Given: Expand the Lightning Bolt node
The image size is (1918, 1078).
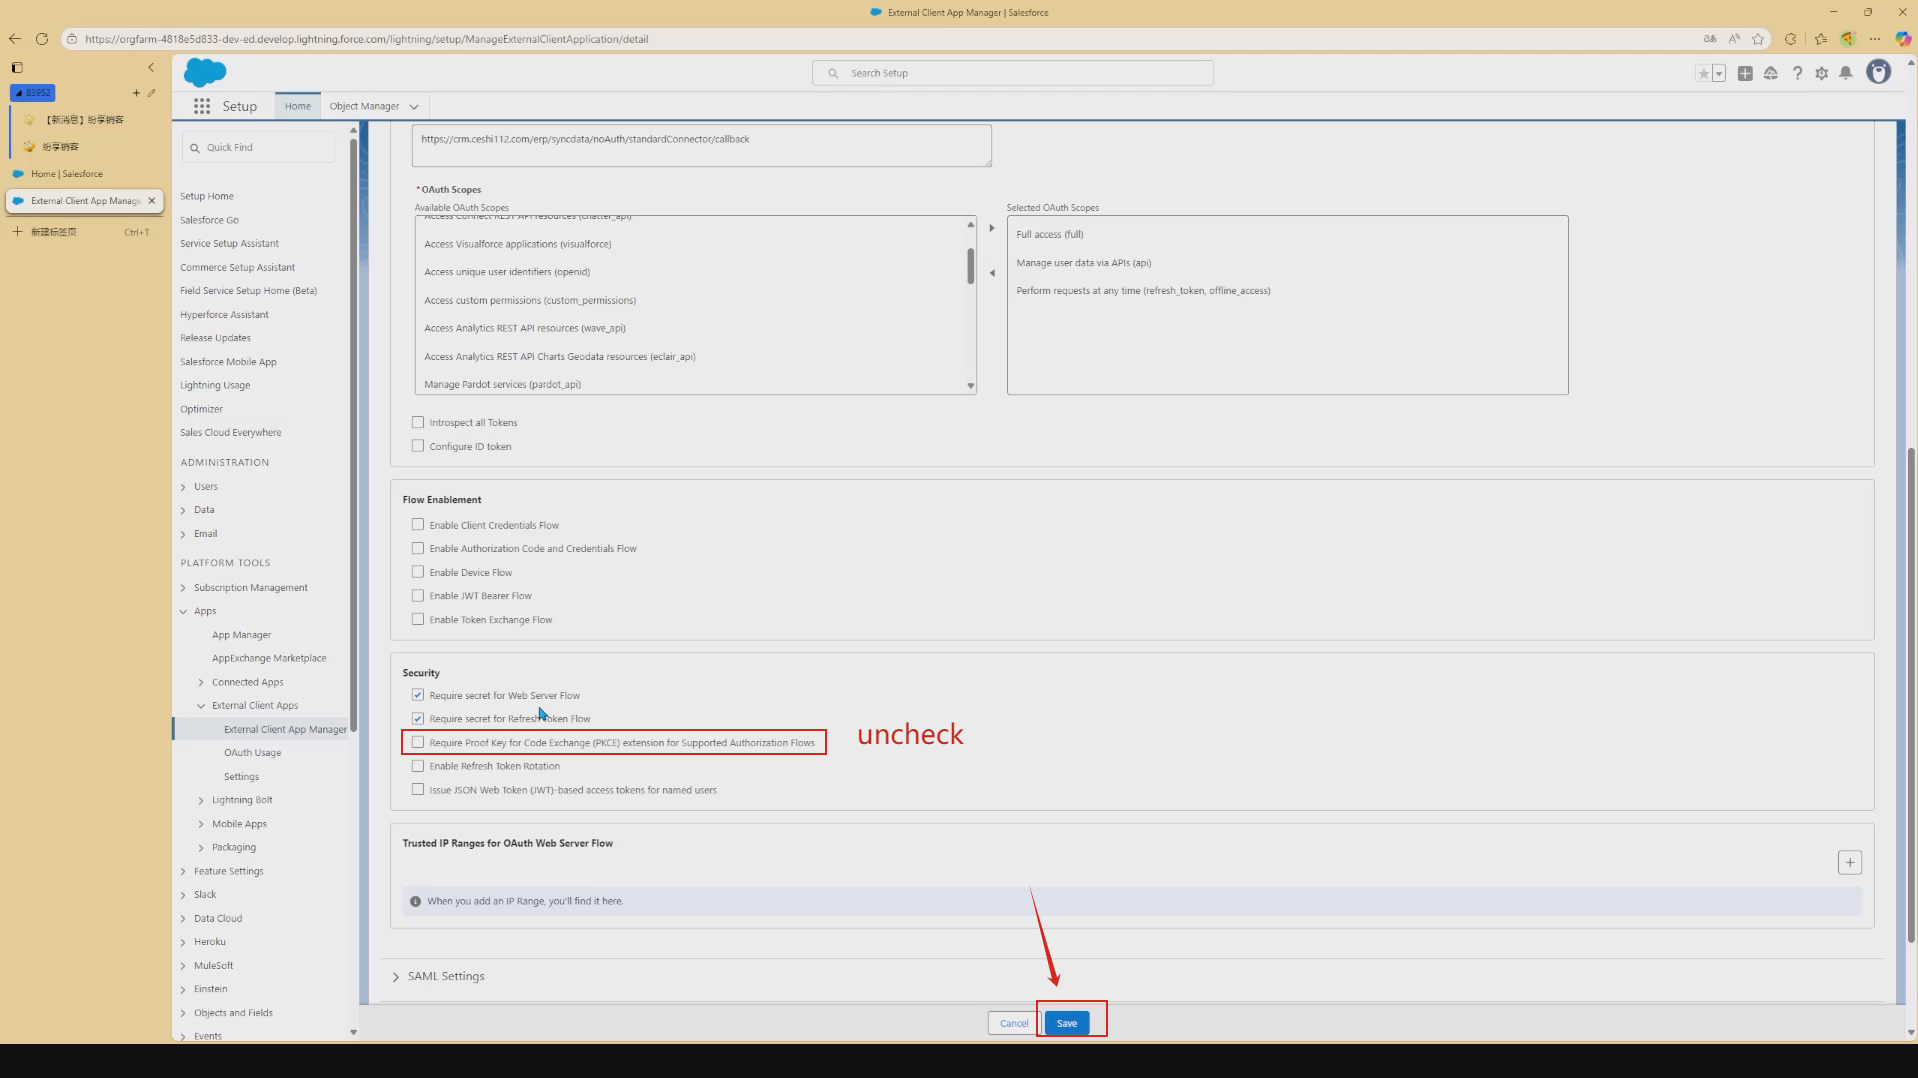Looking at the screenshot, I should point(201,800).
